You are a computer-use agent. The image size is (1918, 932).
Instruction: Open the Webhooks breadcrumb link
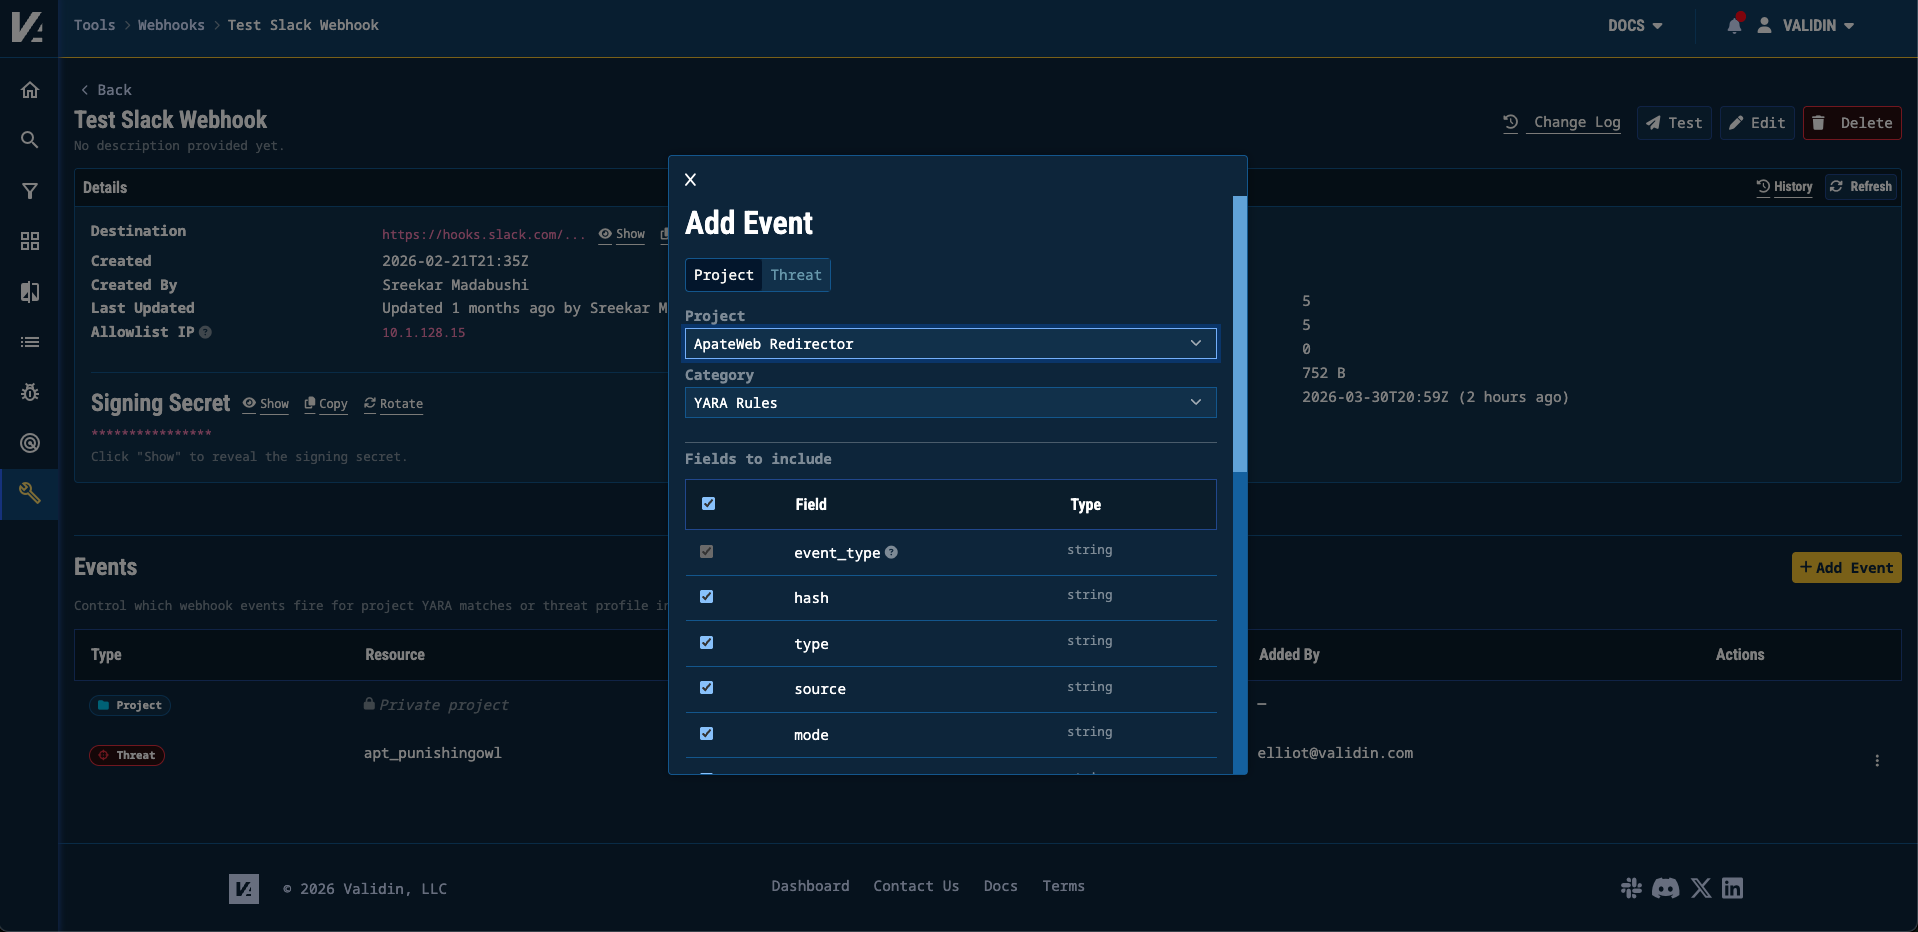170,25
